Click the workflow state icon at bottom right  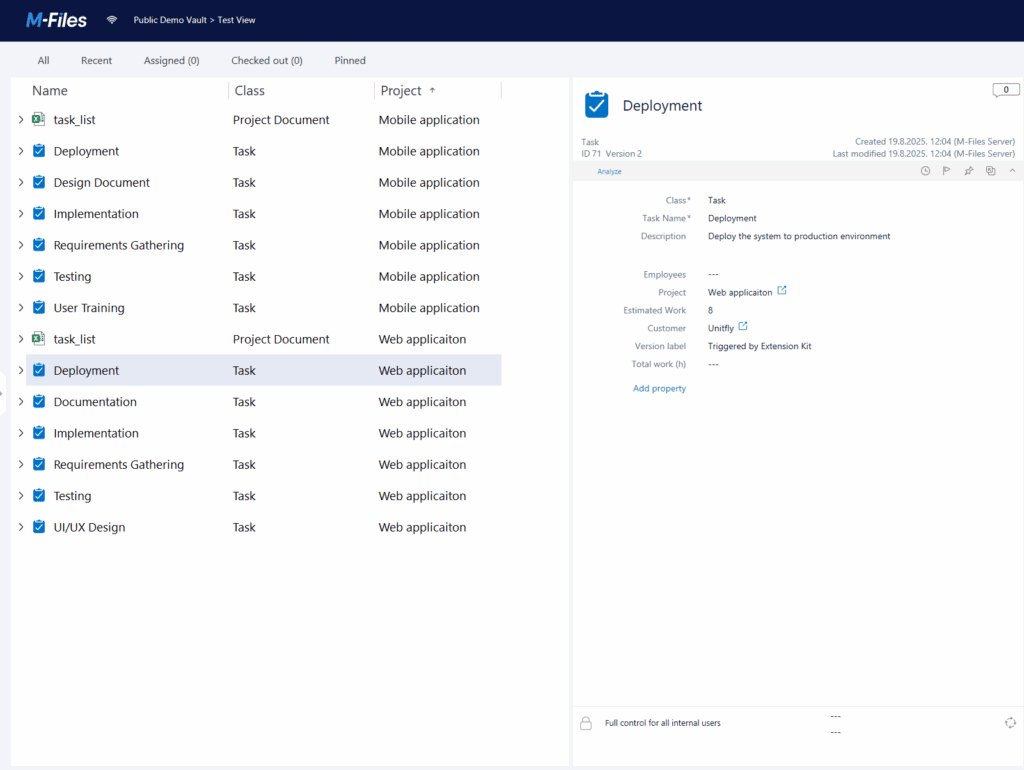pos(1010,723)
